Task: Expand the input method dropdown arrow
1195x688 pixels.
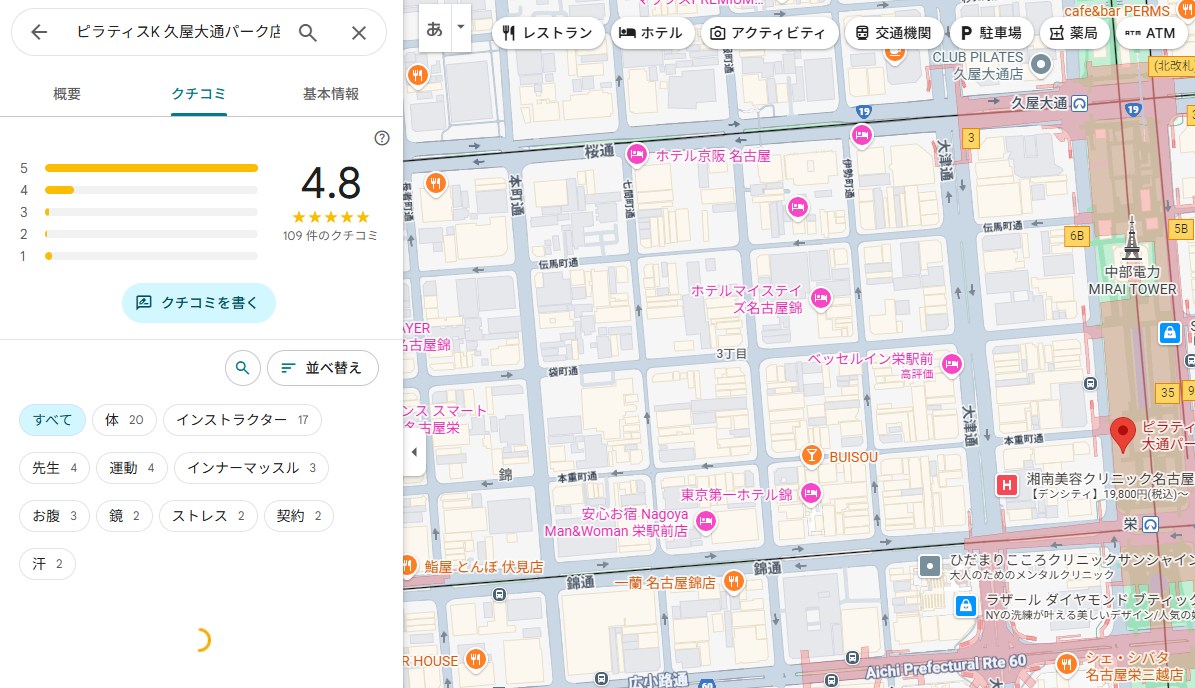Action: 460,27
